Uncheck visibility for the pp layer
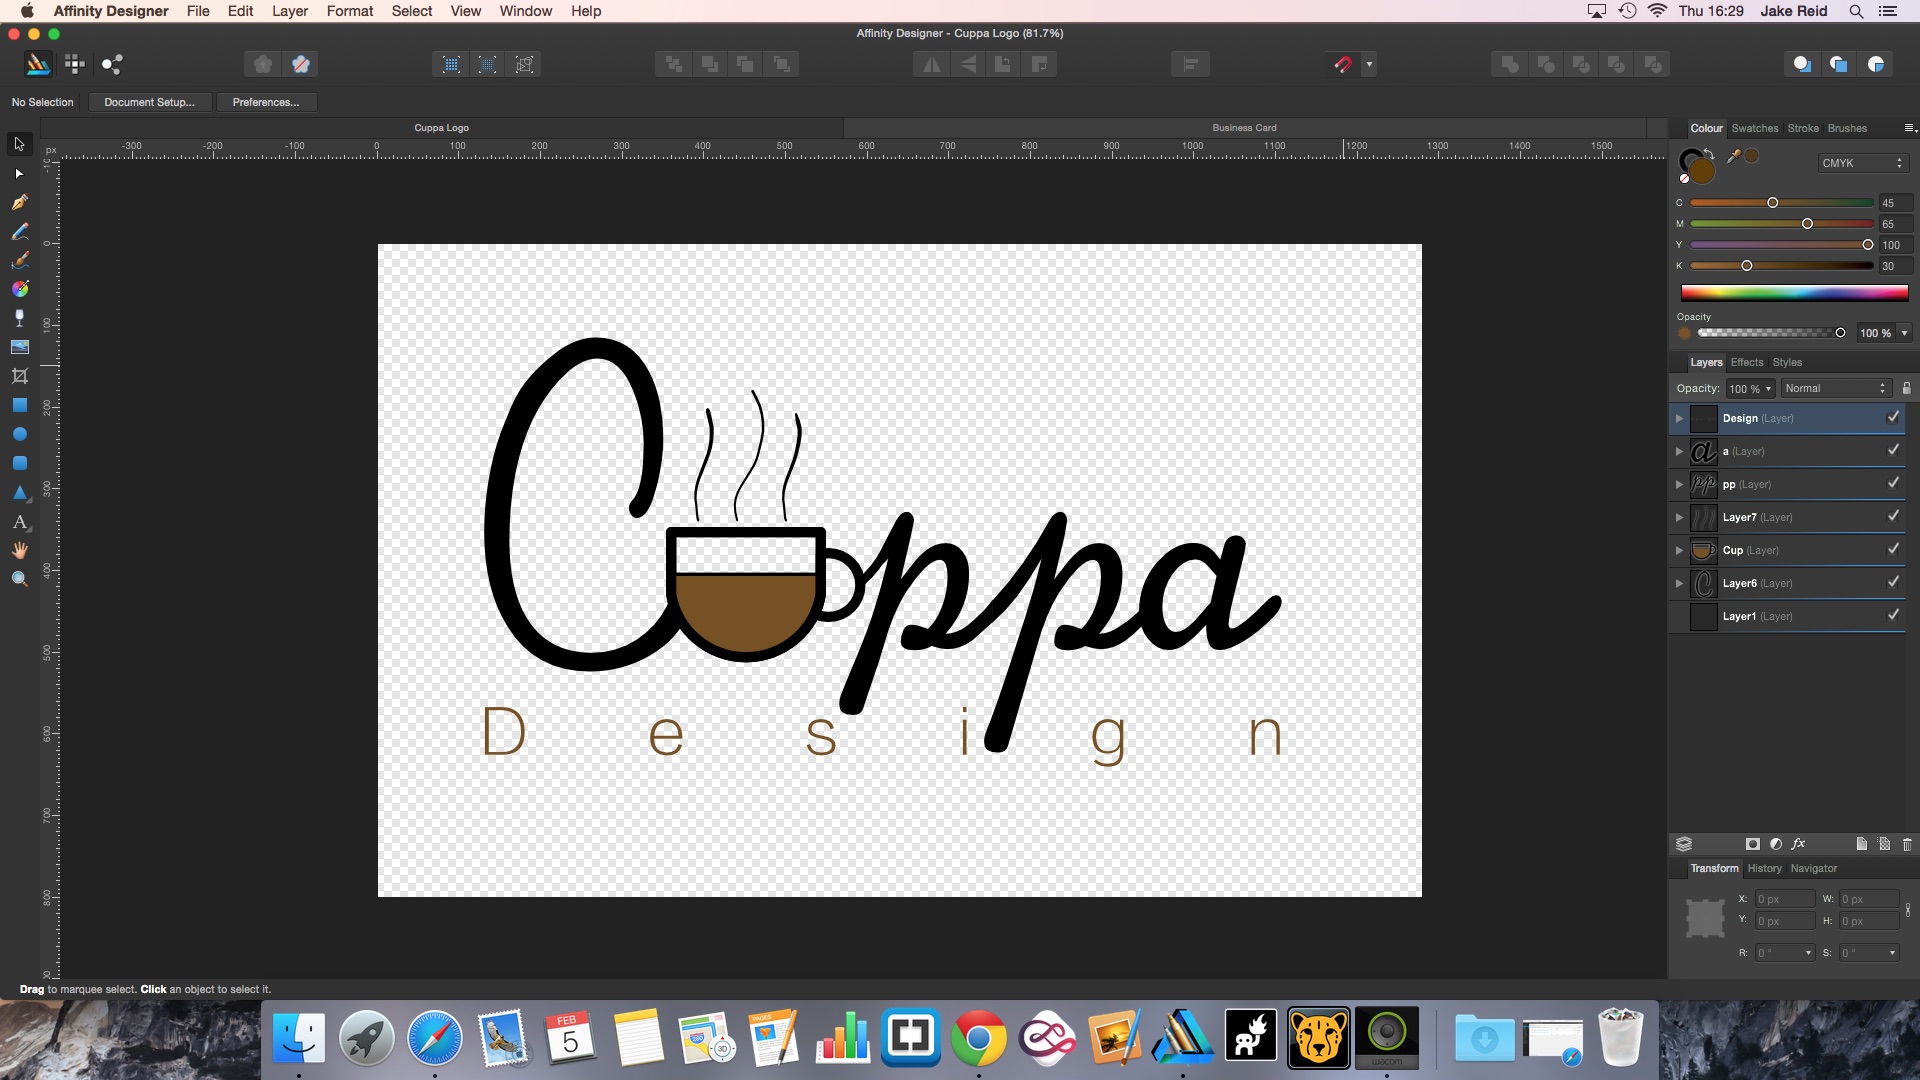The height and width of the screenshot is (1080, 1920). tap(1892, 484)
